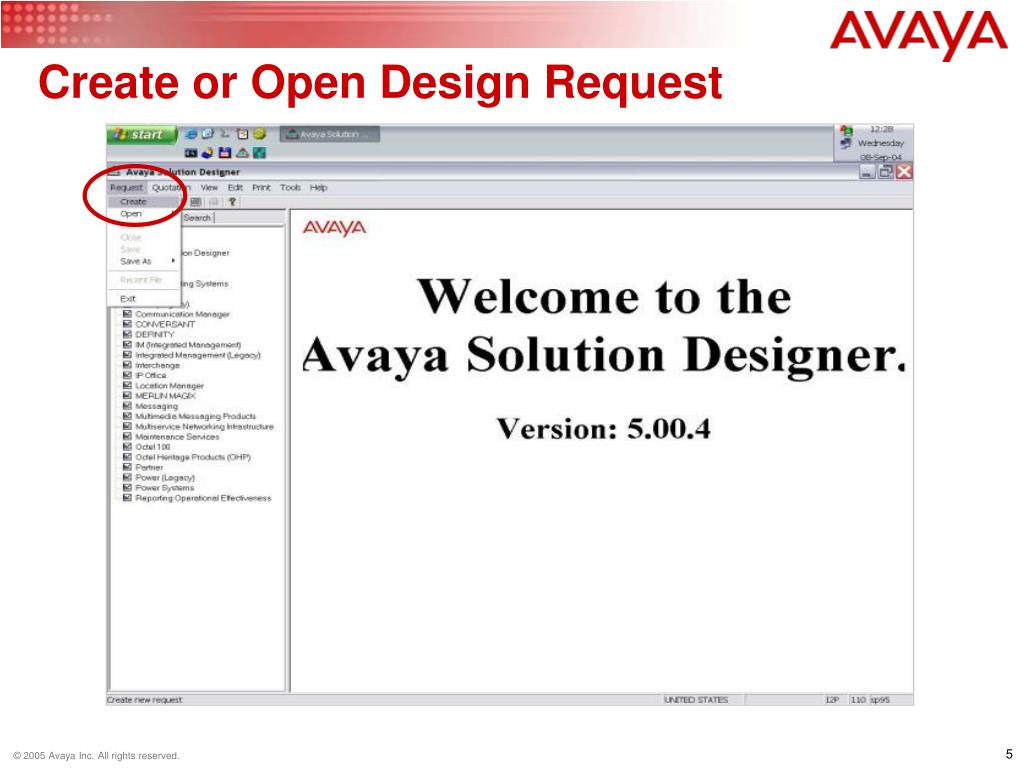Open the Print menu
Screen dimensions: 1024x768
pyautogui.click(x=261, y=187)
